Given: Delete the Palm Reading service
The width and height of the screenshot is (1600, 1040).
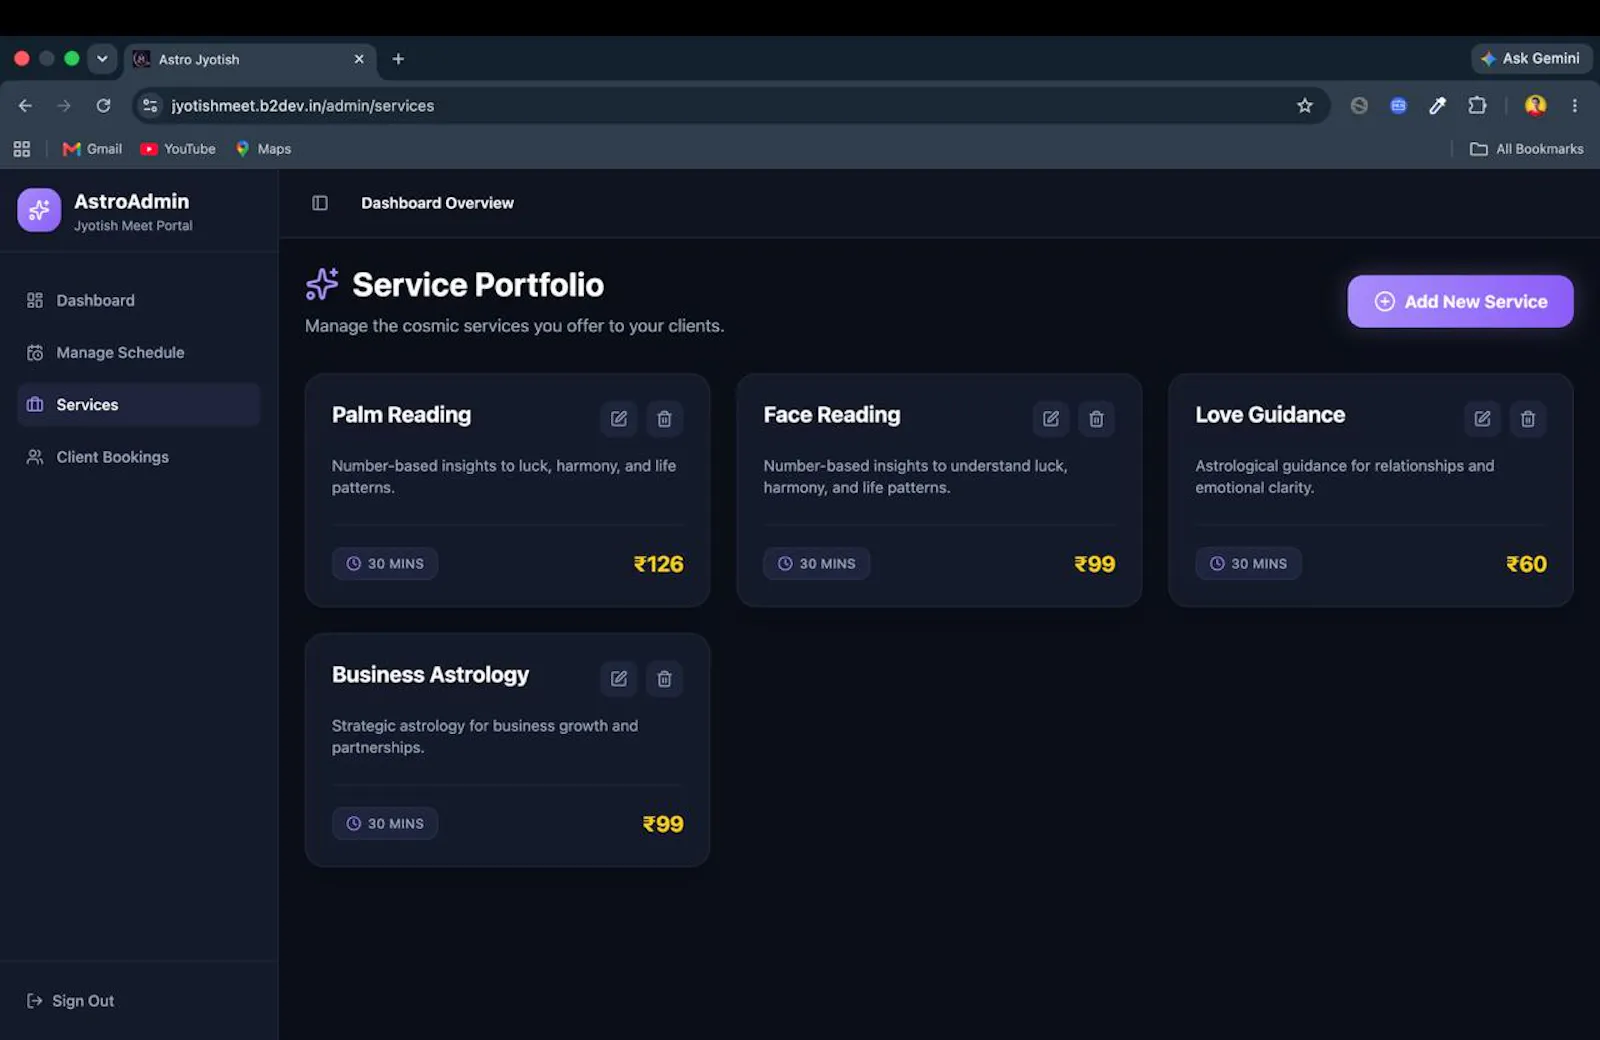Looking at the screenshot, I should click(x=664, y=419).
